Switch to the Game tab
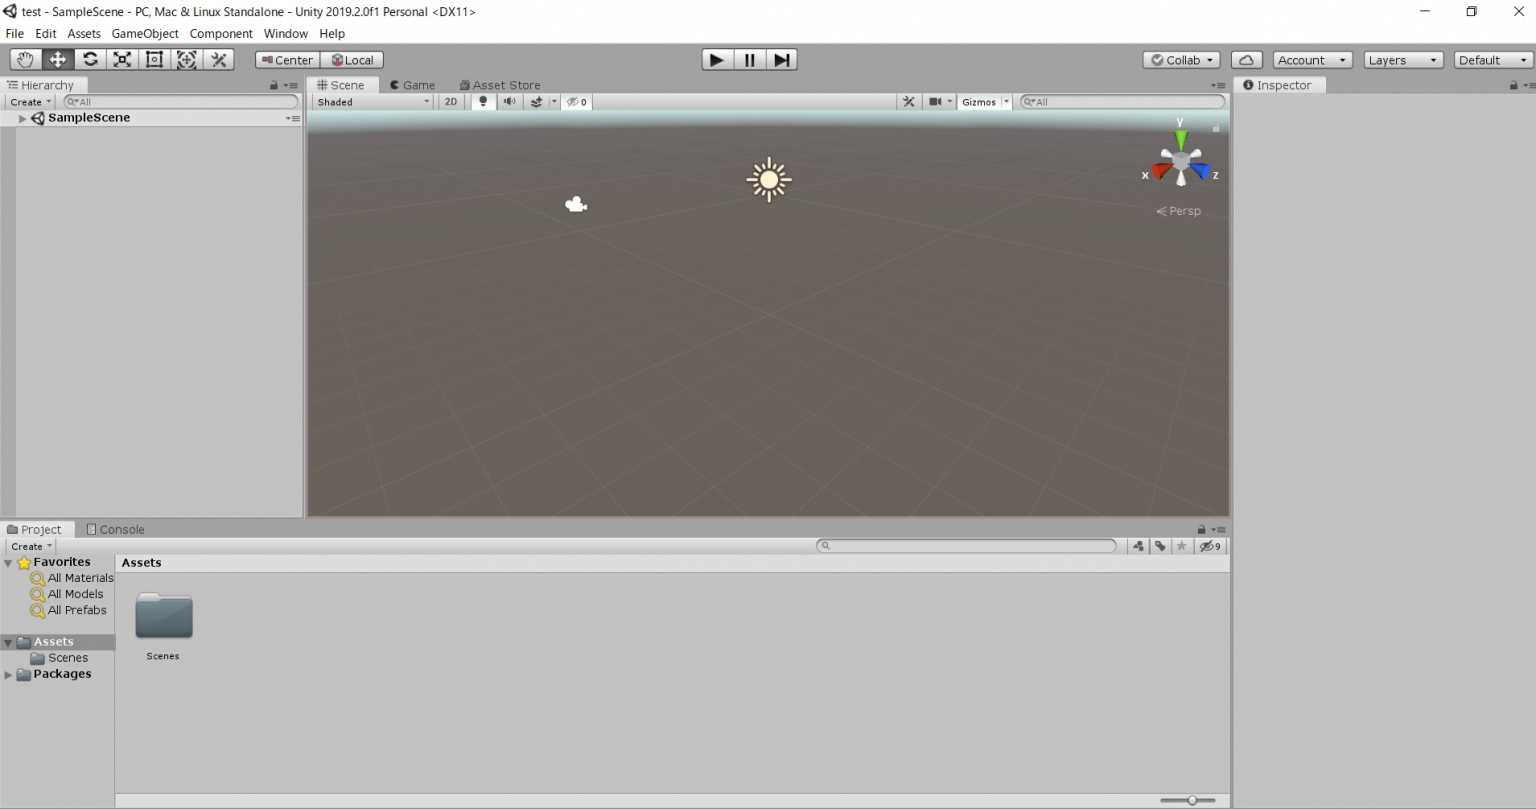 (413, 85)
